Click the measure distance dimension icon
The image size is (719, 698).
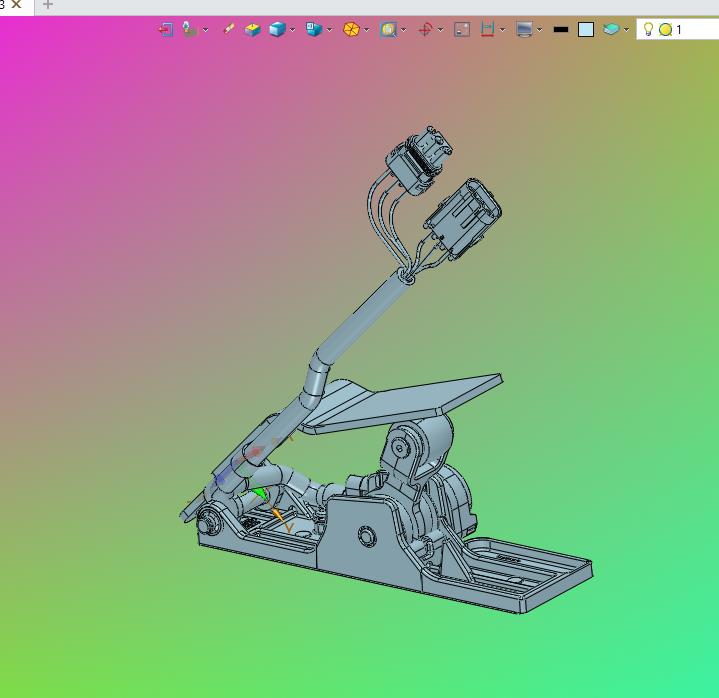point(487,29)
